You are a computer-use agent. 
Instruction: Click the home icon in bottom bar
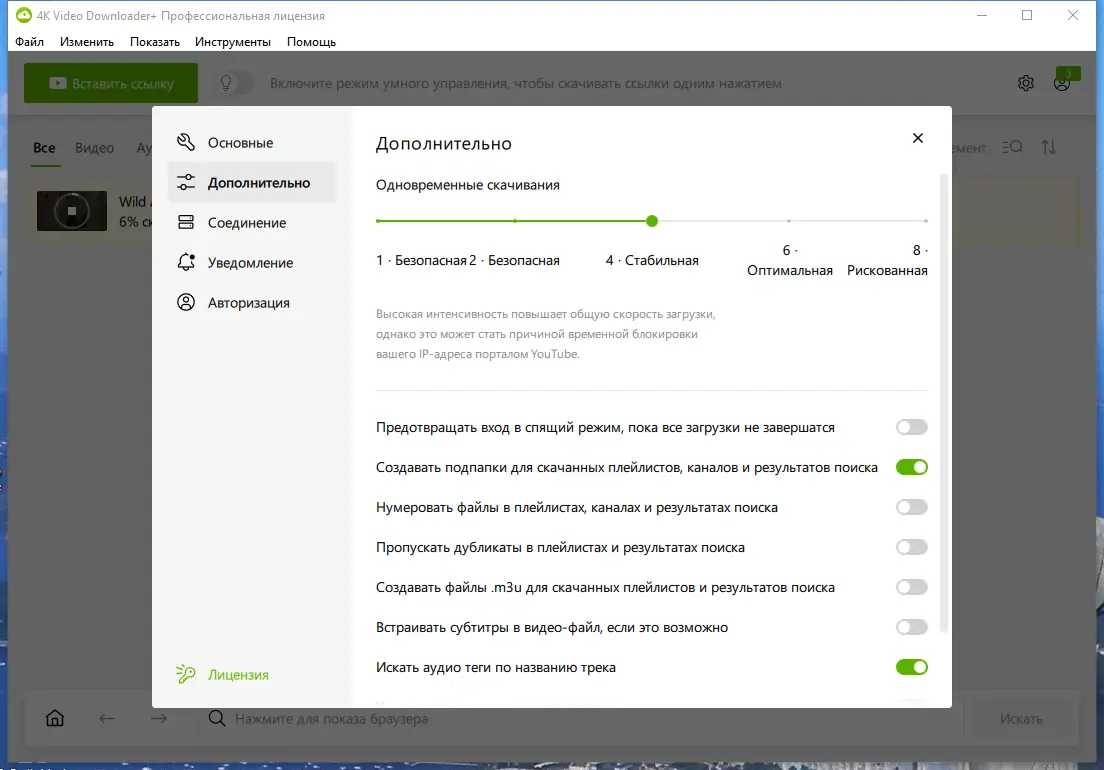tap(54, 718)
